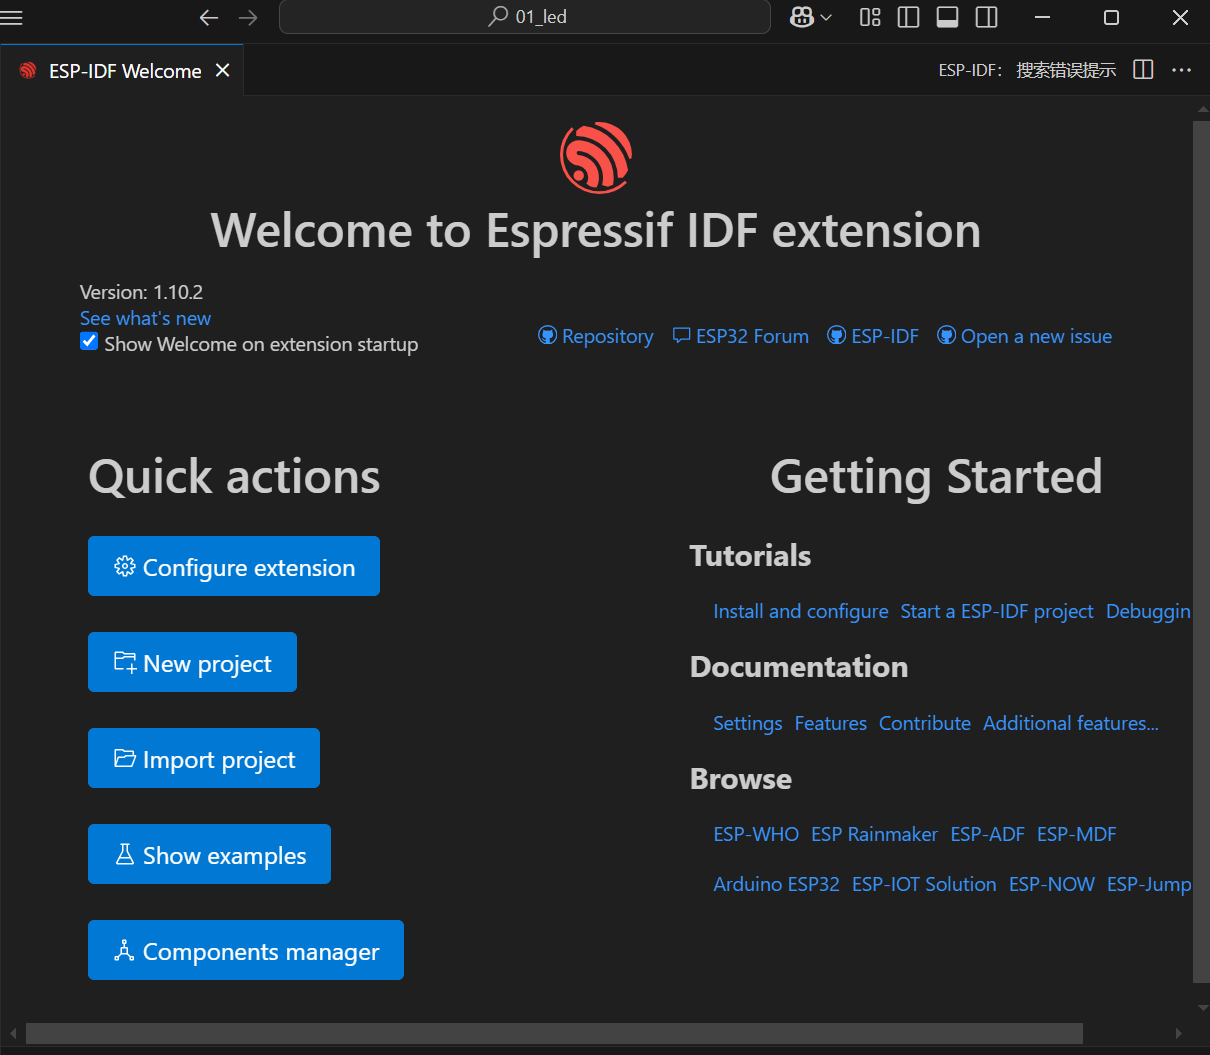
Task: Open the Debugging tutorial link
Action: tap(1148, 611)
